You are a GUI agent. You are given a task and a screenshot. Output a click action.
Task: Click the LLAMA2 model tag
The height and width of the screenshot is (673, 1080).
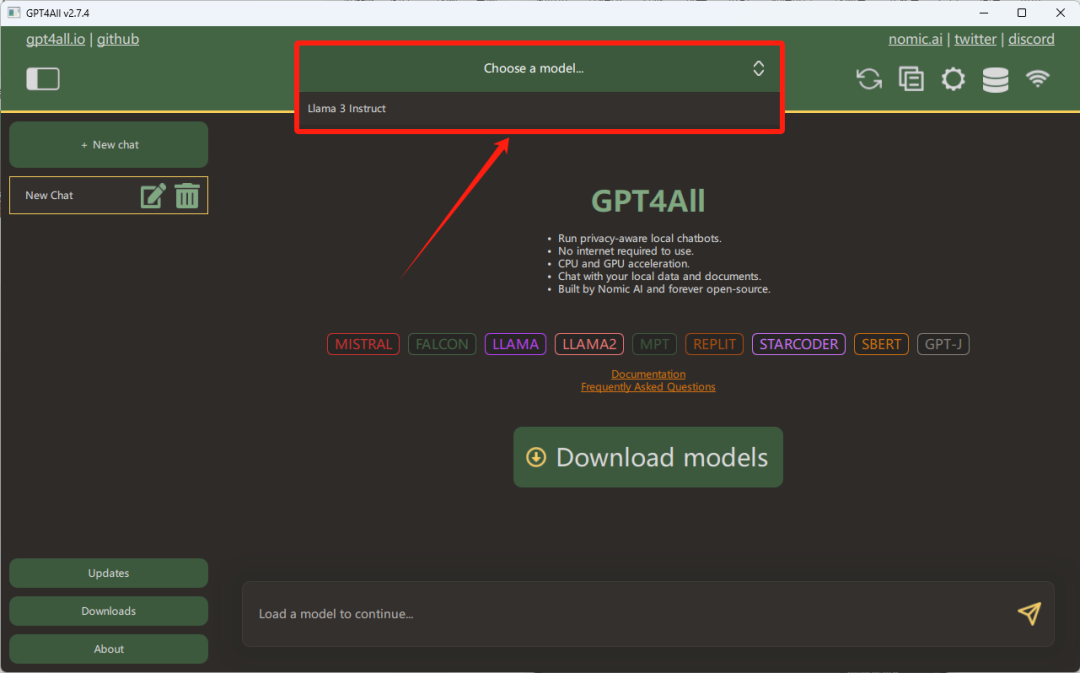click(x=590, y=344)
